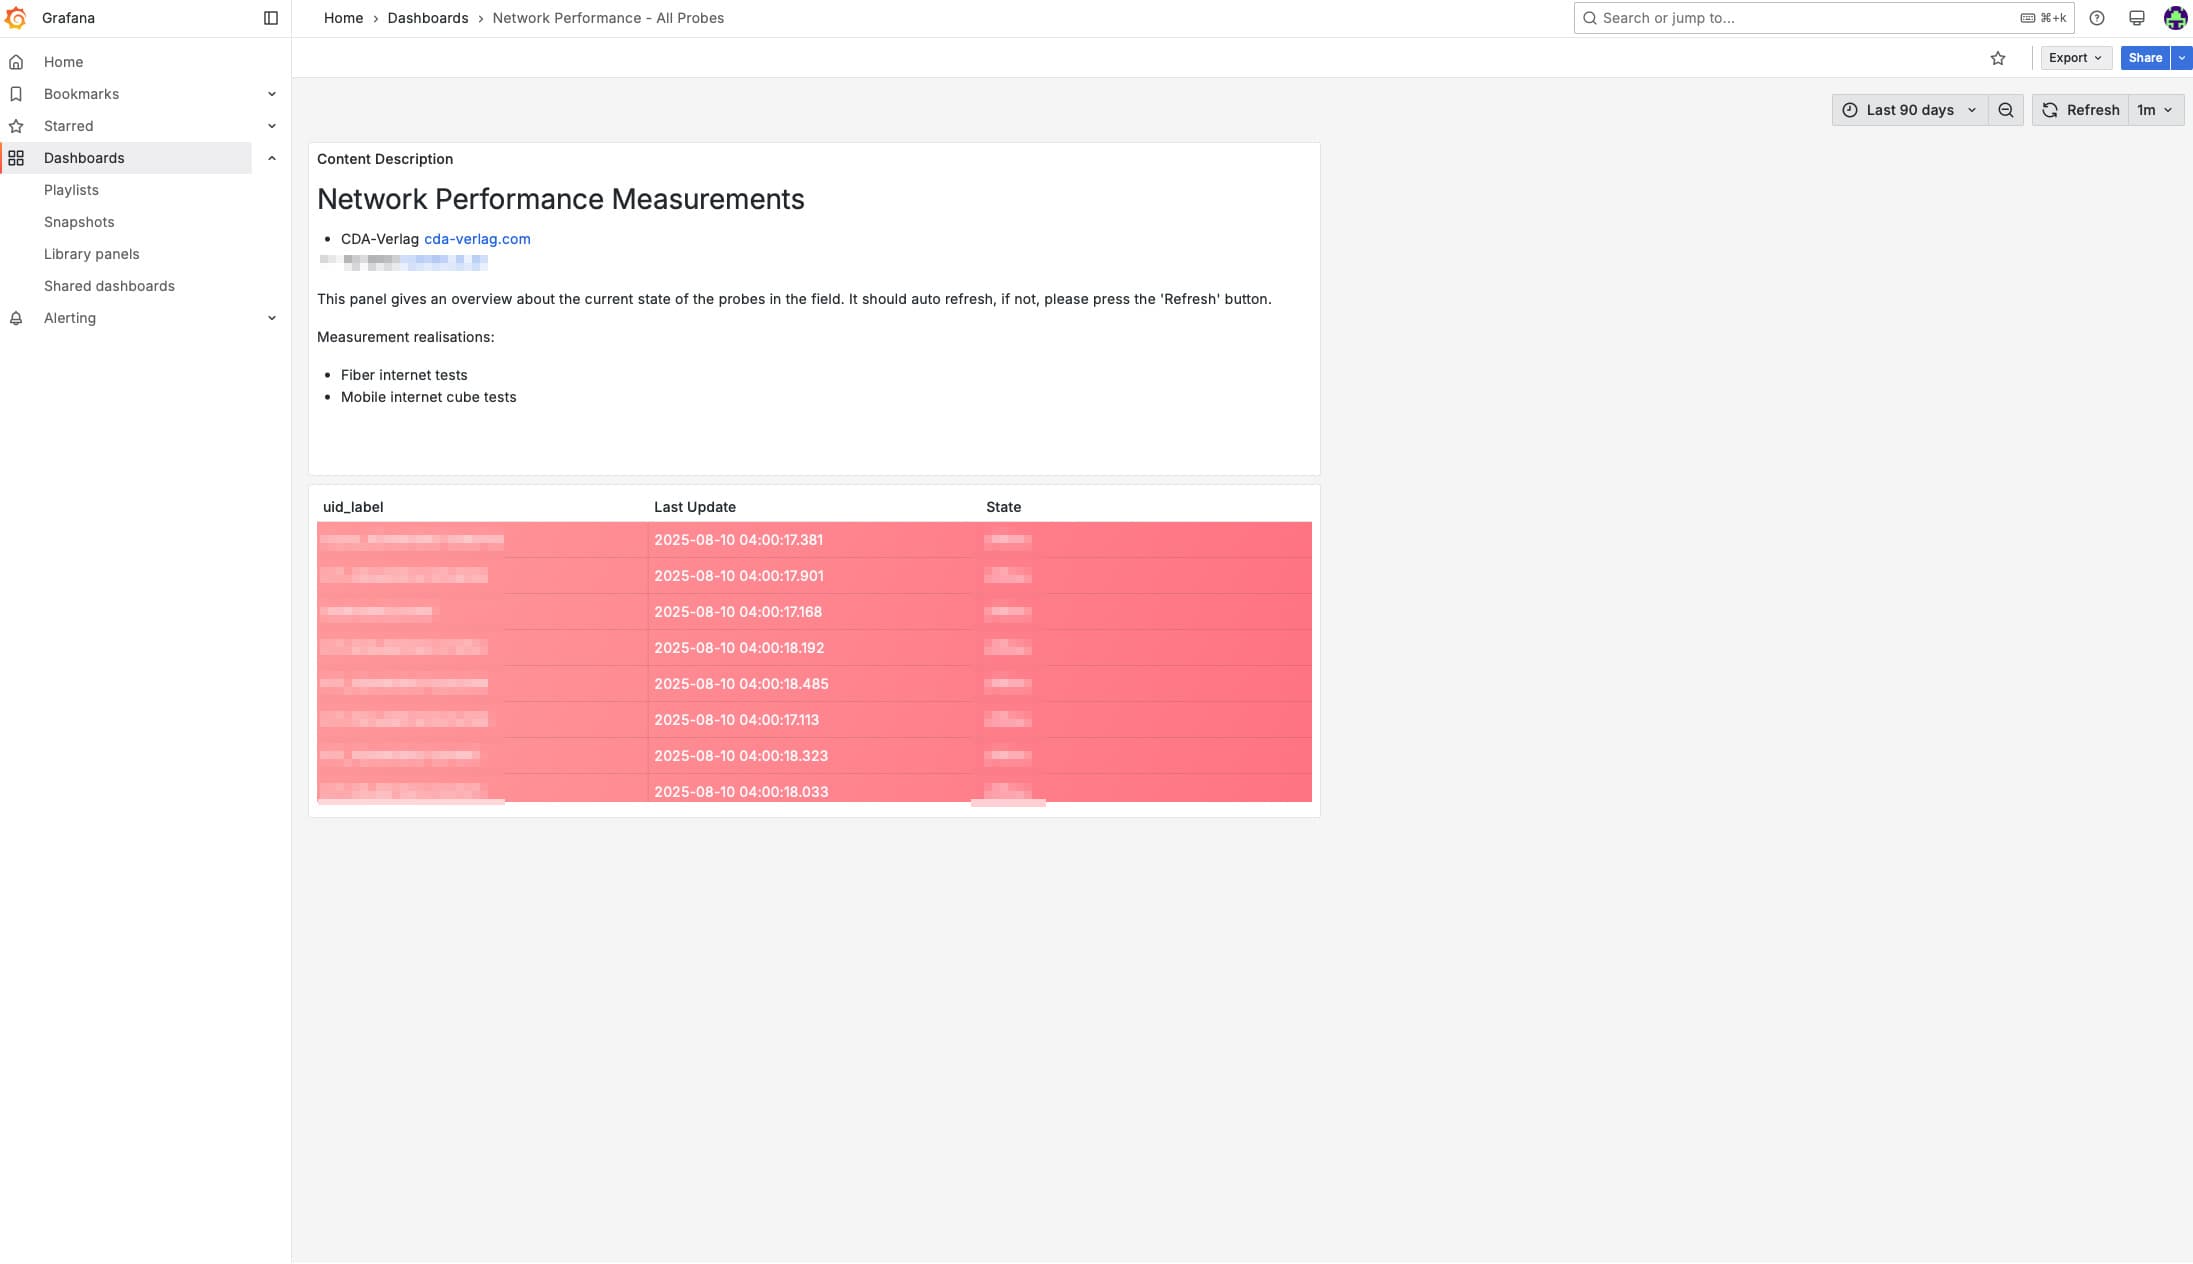The height and width of the screenshot is (1264, 2193).
Task: Click the Alerting bell icon
Action: [x=16, y=318]
